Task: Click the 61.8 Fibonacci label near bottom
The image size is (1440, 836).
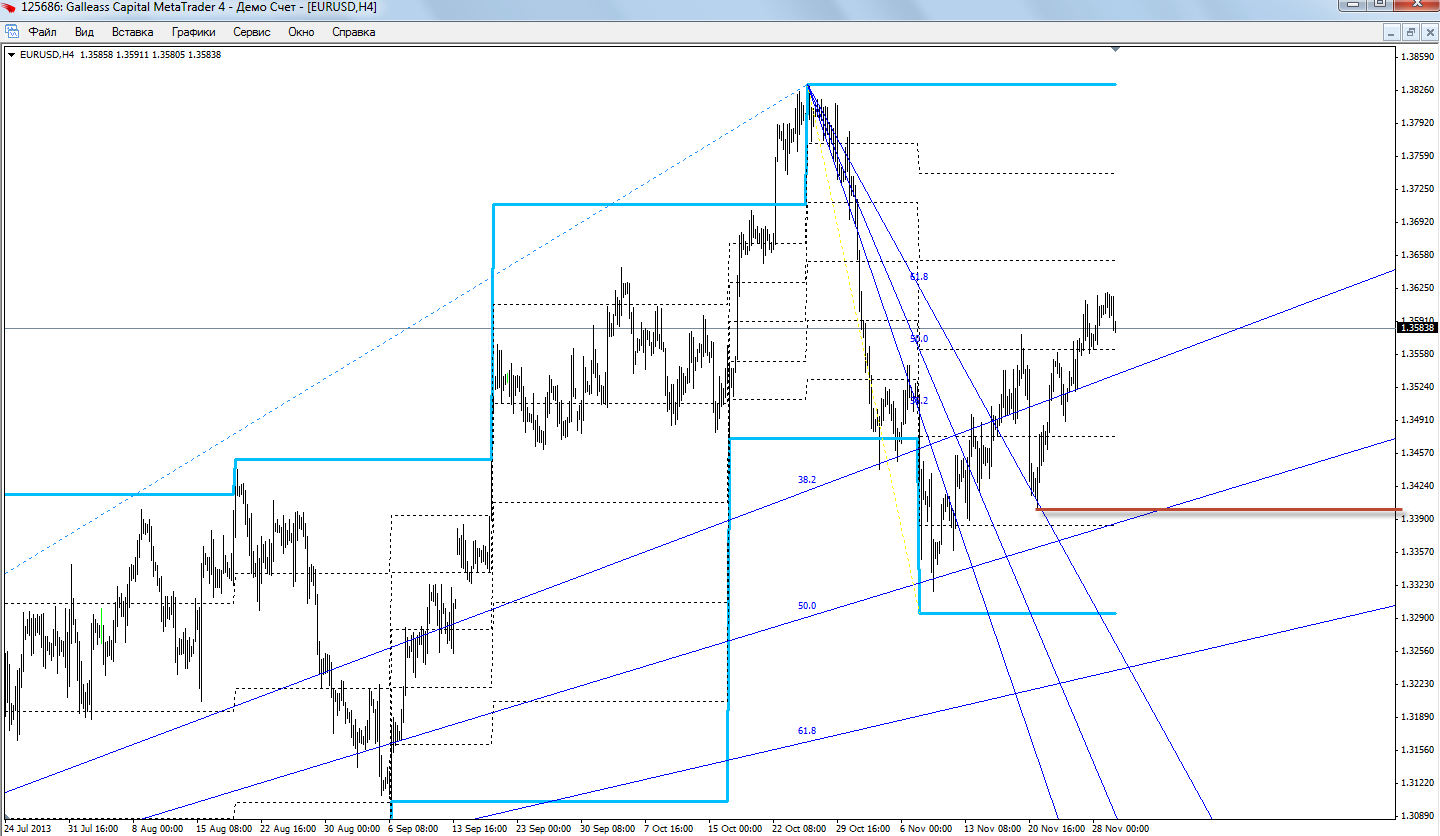Action: [807, 731]
